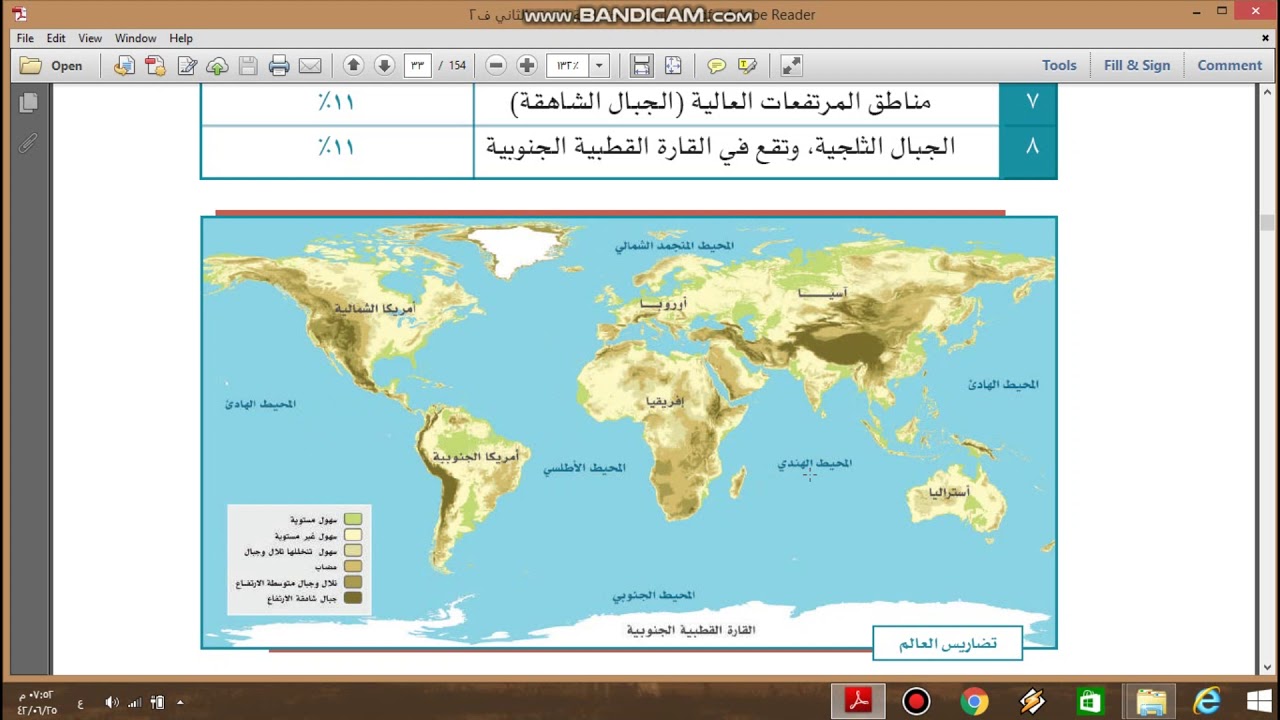Image resolution: width=1280 pixels, height=720 pixels.
Task: Click the 'هضاب' legend color swatch
Action: pyautogui.click(x=353, y=567)
